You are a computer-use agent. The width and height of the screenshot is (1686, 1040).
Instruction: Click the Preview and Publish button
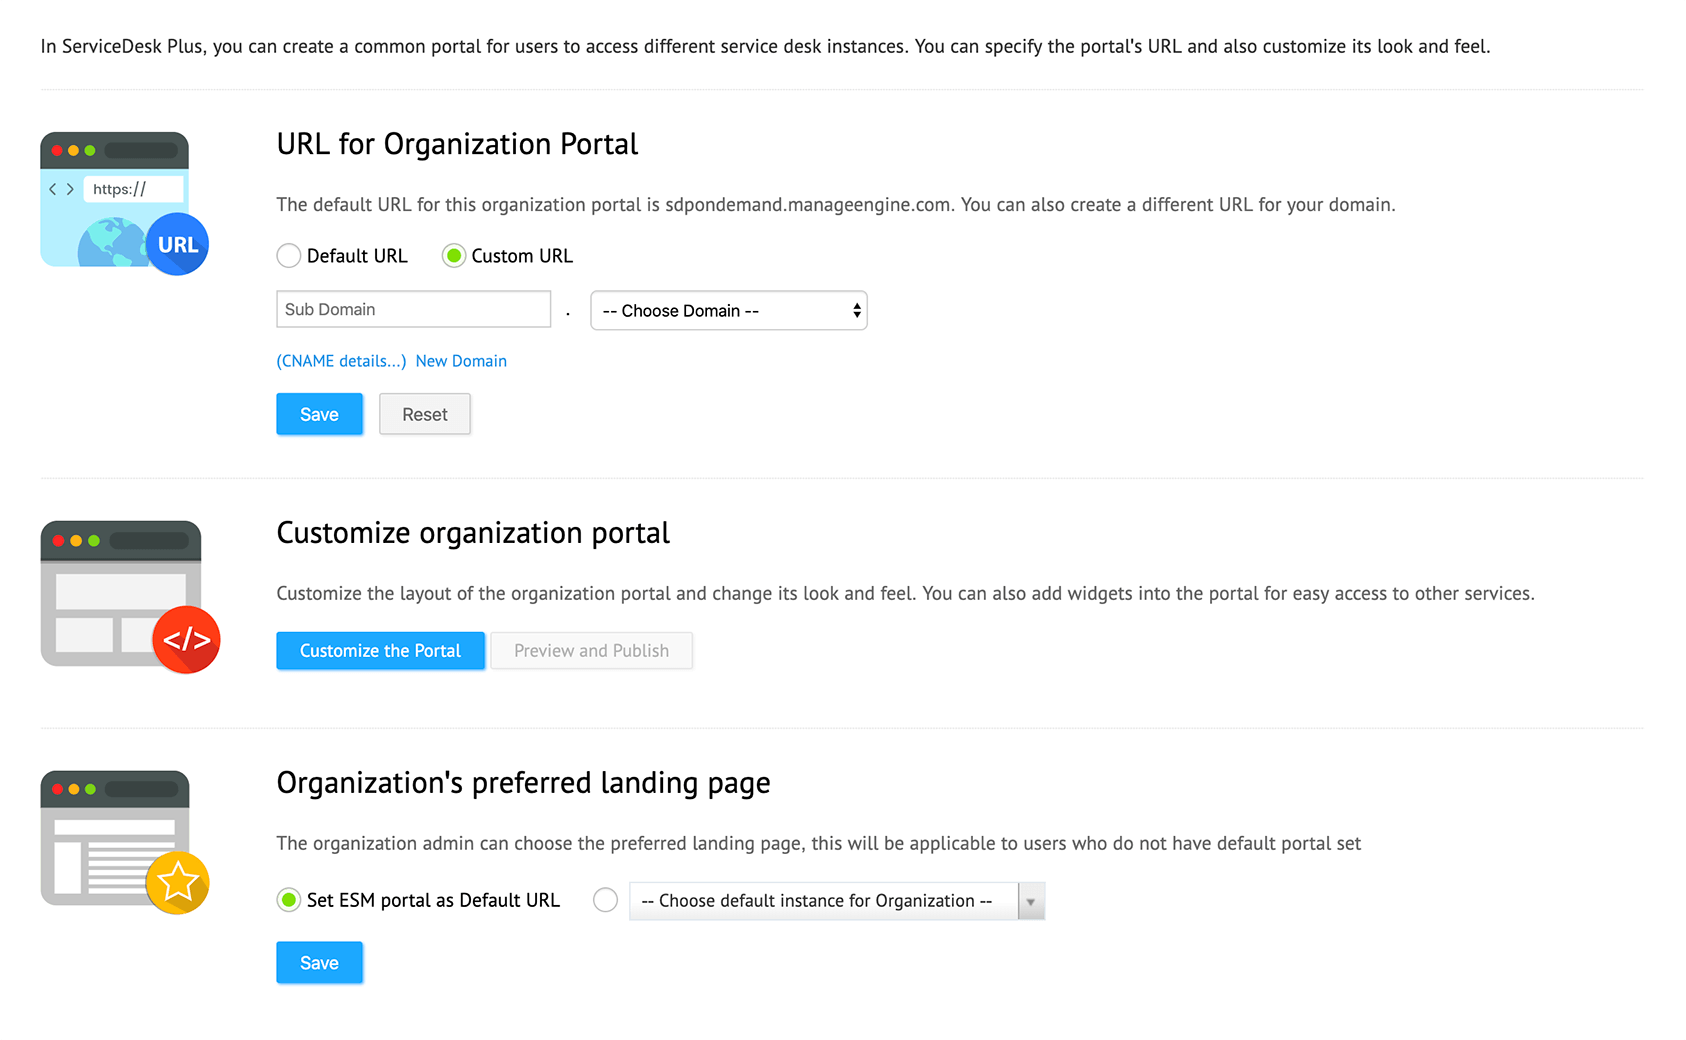click(591, 650)
